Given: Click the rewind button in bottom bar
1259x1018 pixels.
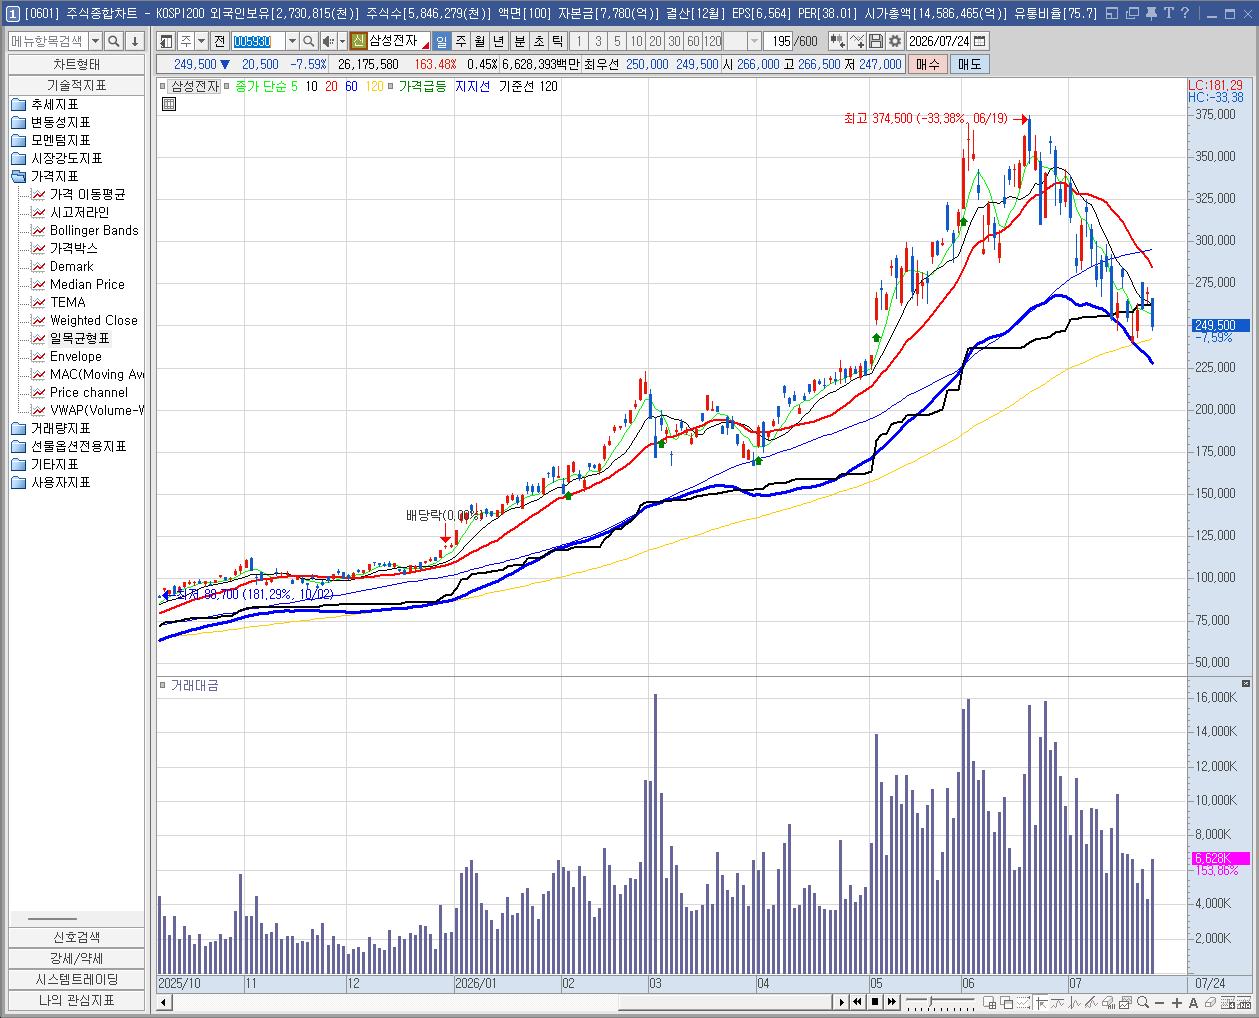Looking at the screenshot, I should pos(858,1002).
